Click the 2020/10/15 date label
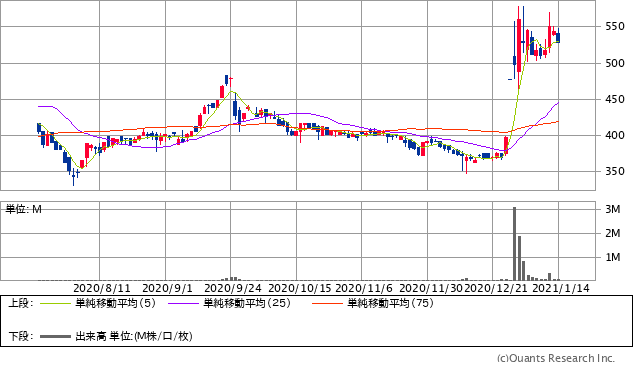The height and width of the screenshot is (371, 633). click(300, 288)
